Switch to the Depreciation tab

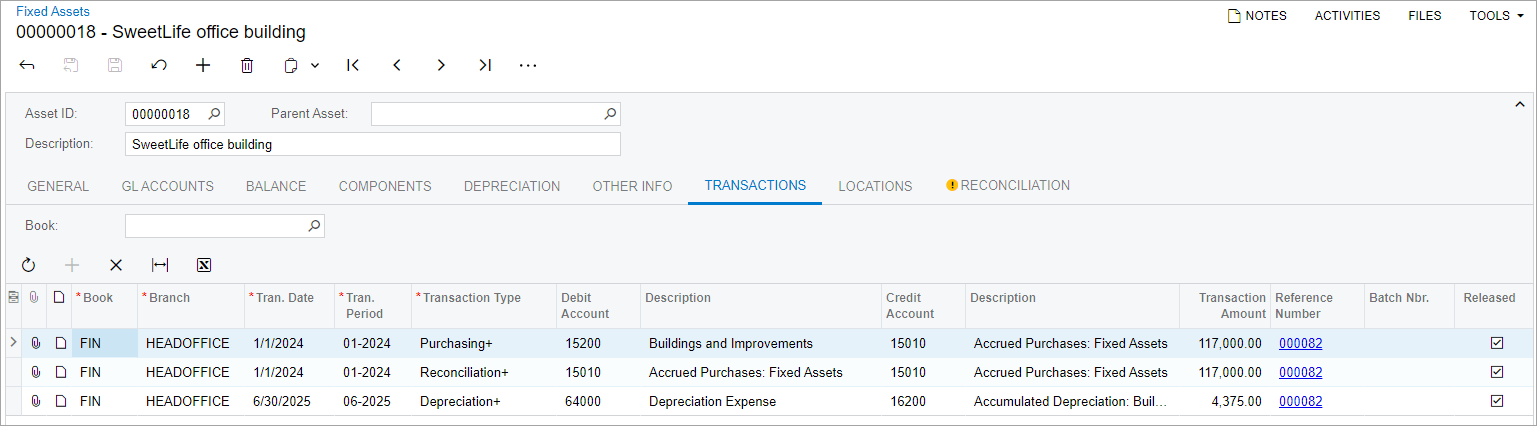coord(511,186)
